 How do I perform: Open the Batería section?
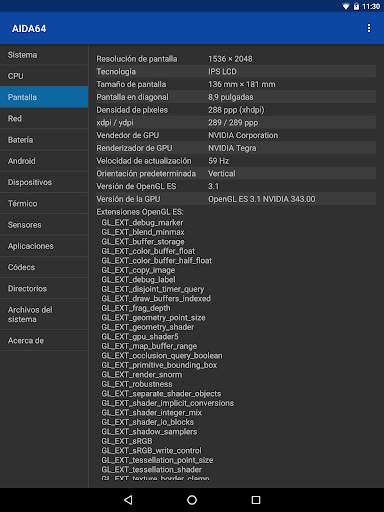click(44, 140)
